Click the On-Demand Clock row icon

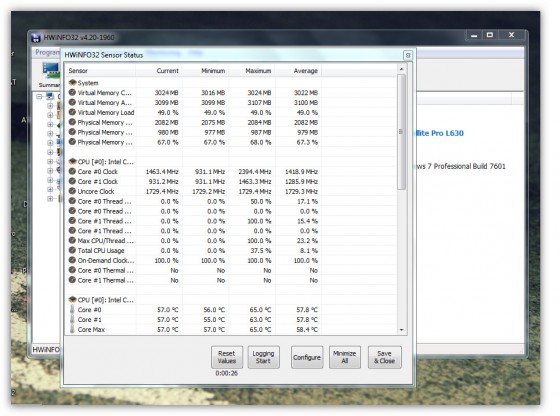point(72,260)
